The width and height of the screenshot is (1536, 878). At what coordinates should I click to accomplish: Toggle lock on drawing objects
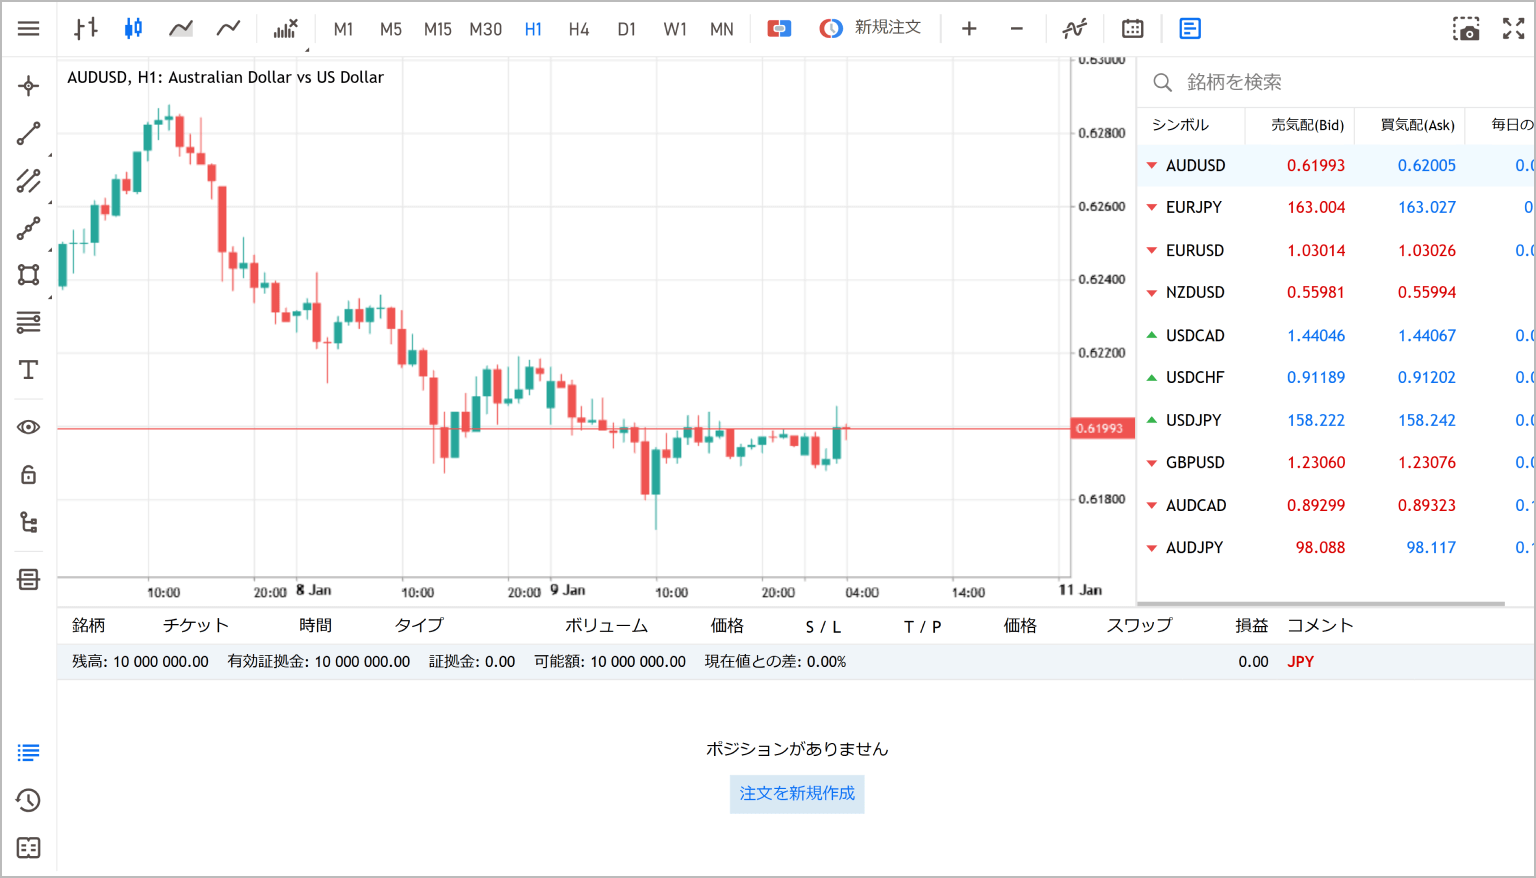[29, 474]
